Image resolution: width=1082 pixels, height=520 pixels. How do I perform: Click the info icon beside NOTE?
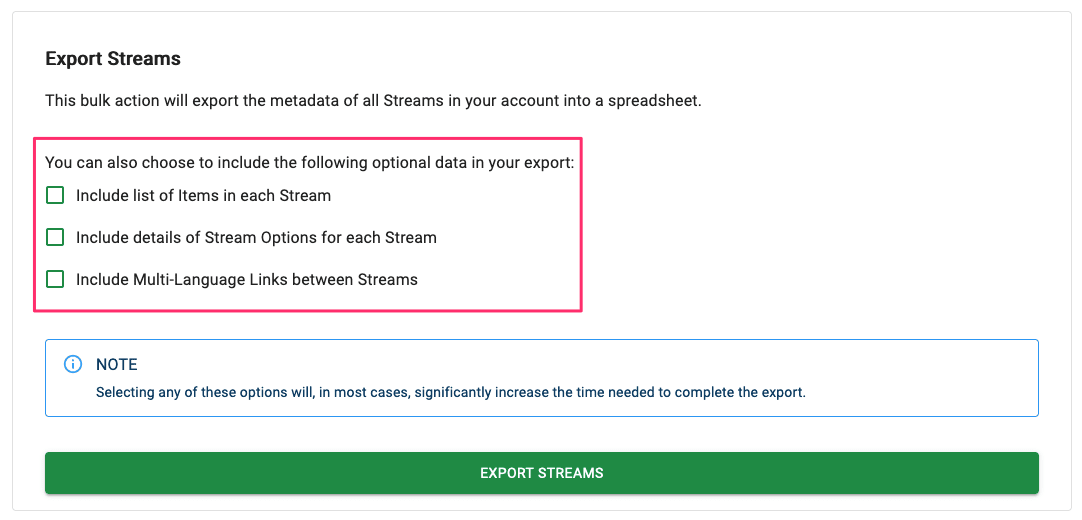[x=72, y=364]
